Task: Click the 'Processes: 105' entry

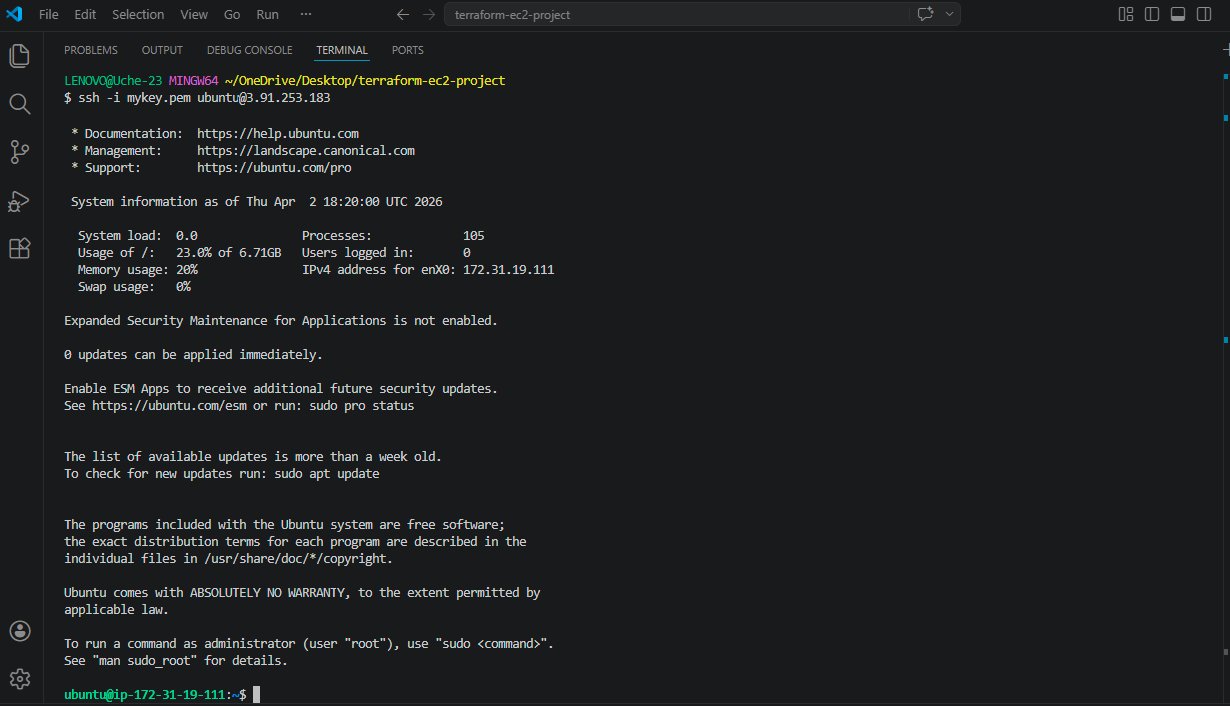Action: [393, 236]
